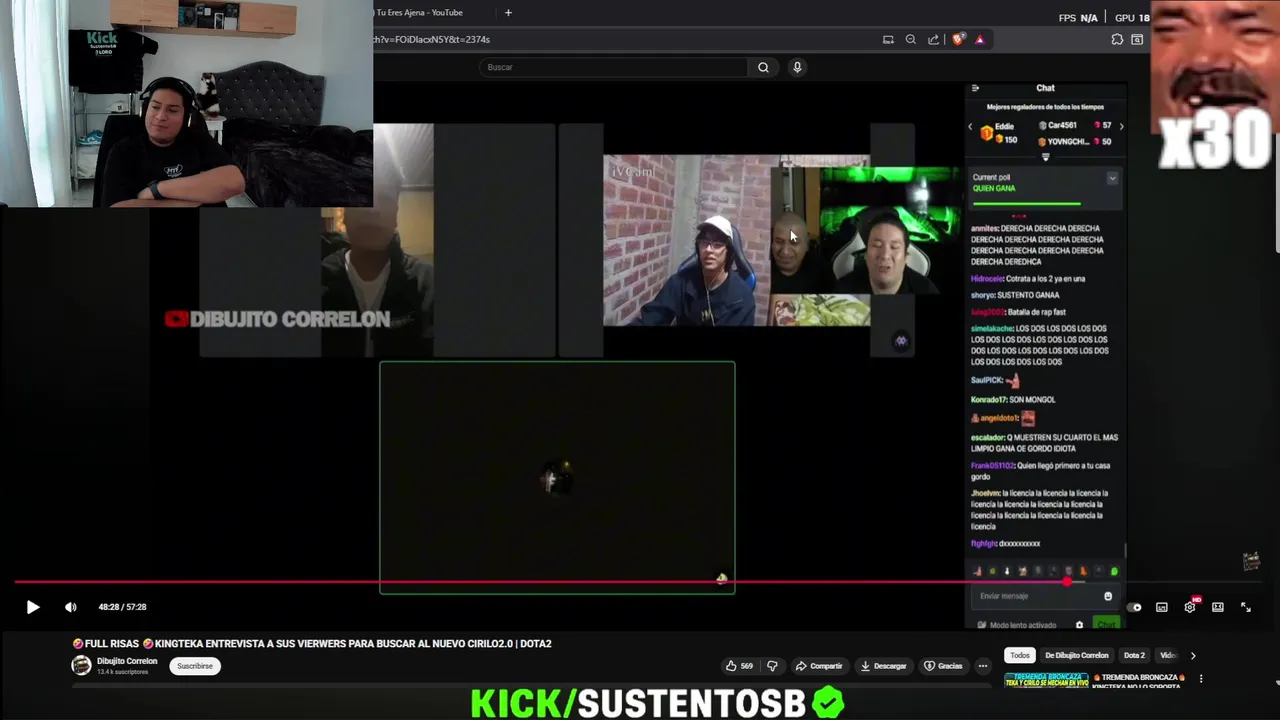Seek using the red progress bar handle
The image size is (1280, 720).
point(1068,581)
